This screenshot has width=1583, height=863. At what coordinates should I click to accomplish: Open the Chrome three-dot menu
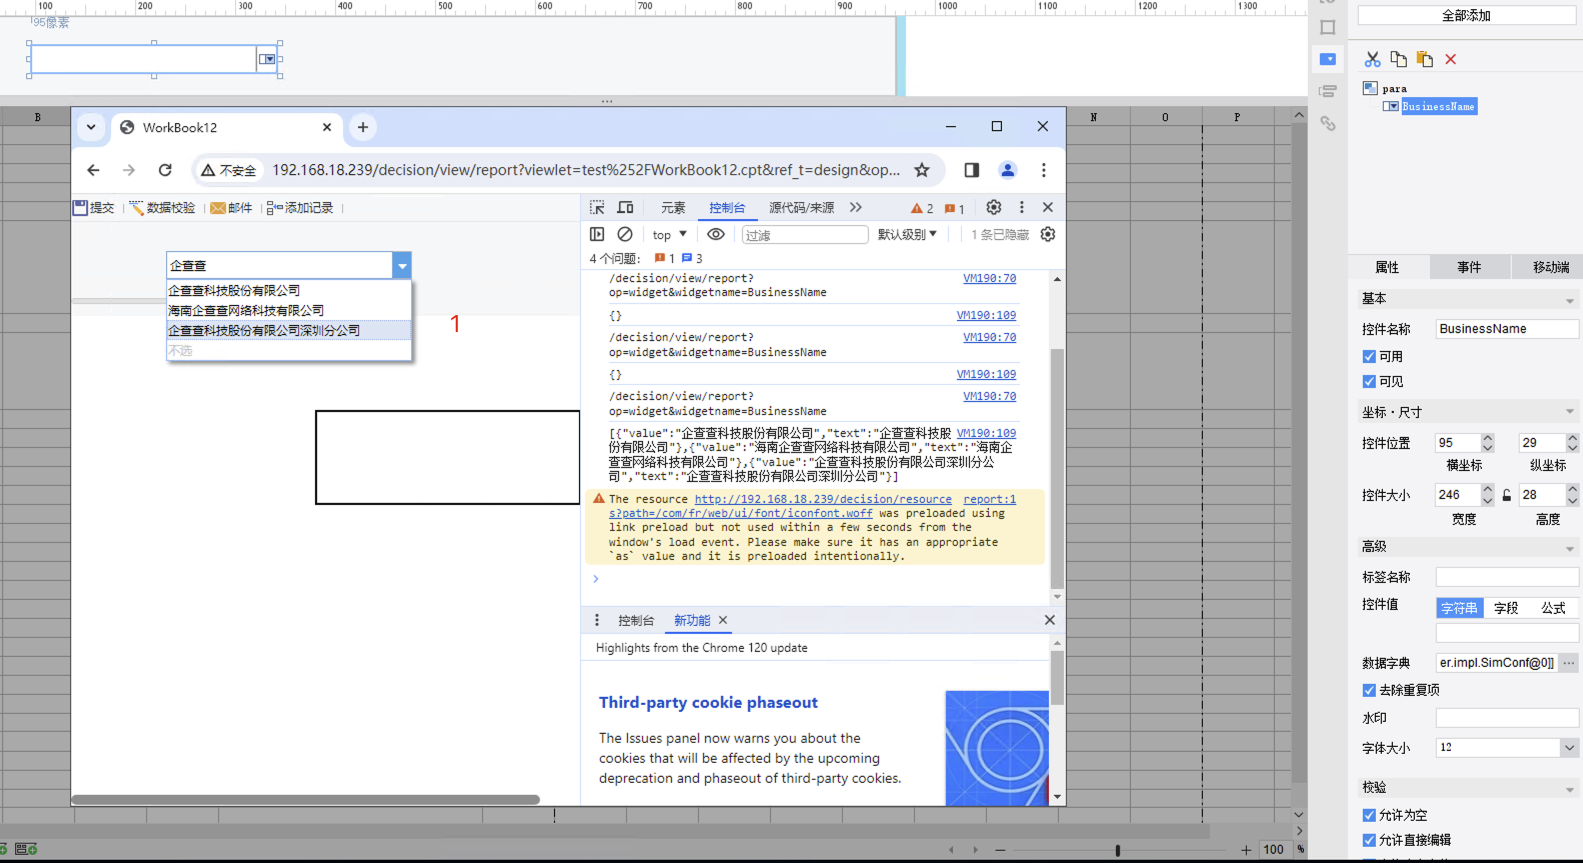pyautogui.click(x=1043, y=170)
